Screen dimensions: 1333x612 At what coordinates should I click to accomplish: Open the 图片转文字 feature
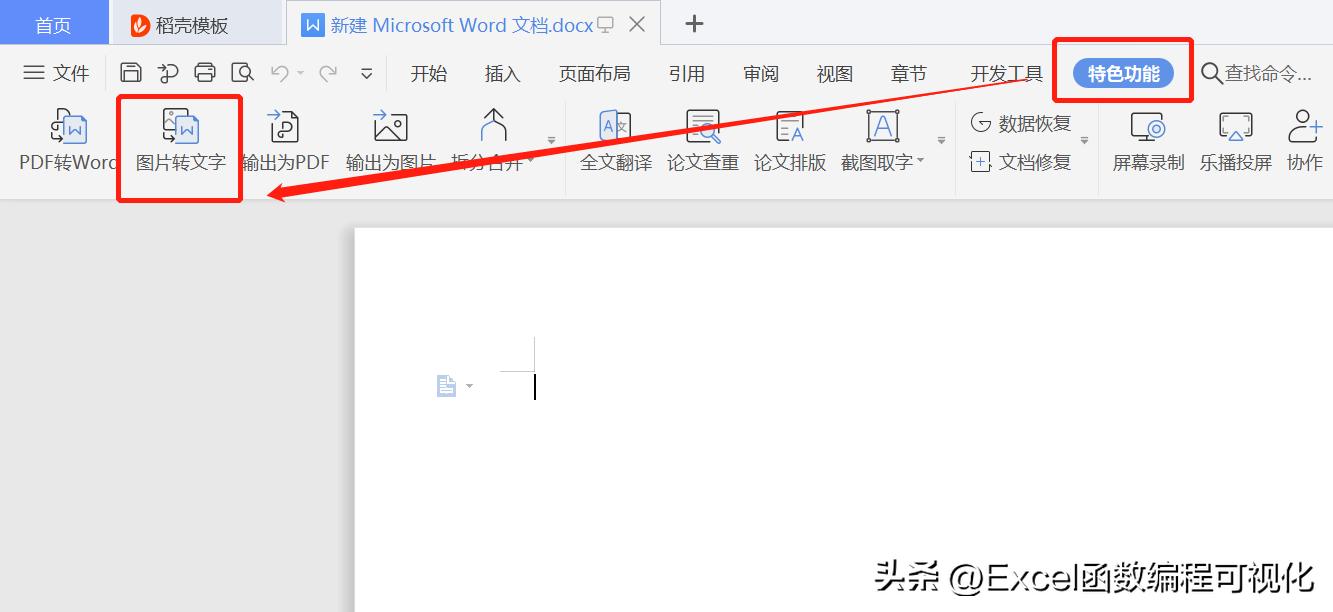(x=179, y=140)
